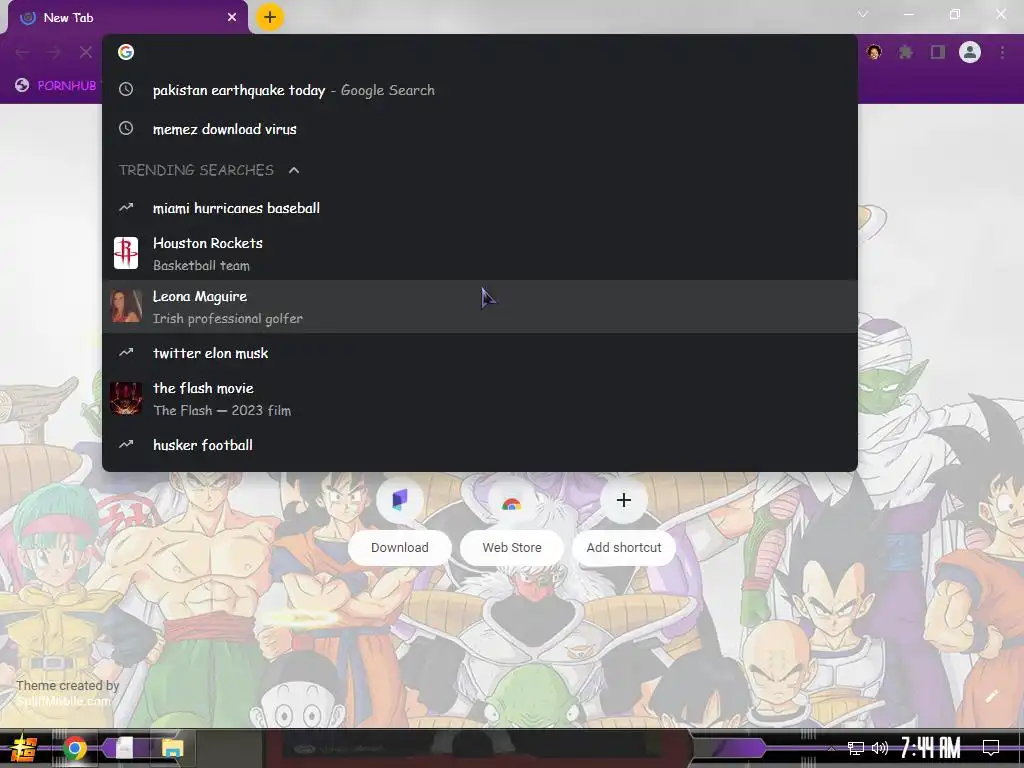Open the notification center icon
Screen dimensions: 1024x768
991,748
